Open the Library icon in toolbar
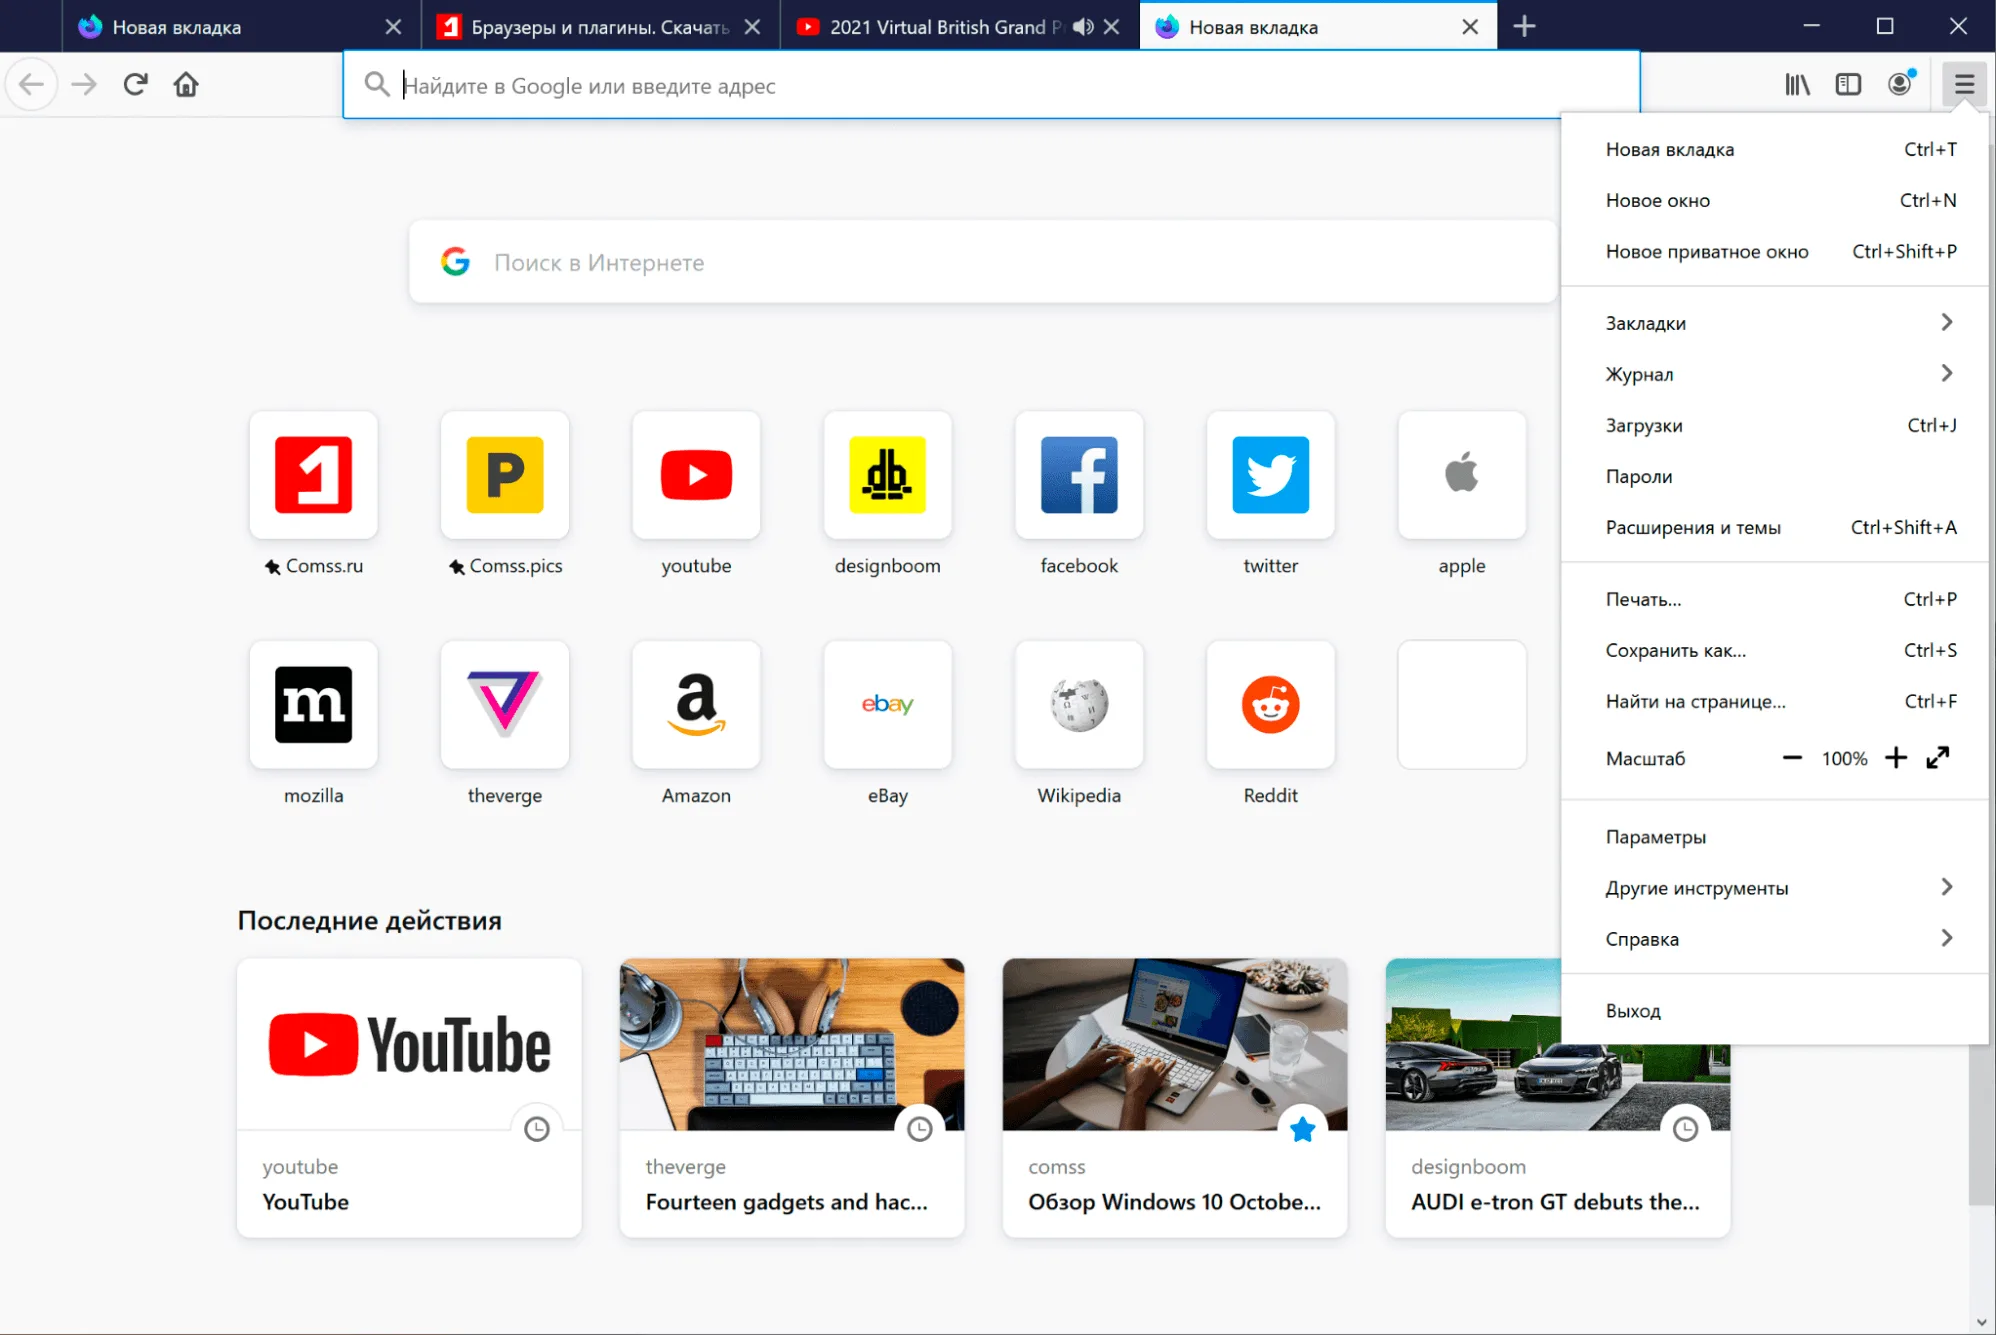Screen dimensions: 1996x1336 click(1797, 85)
